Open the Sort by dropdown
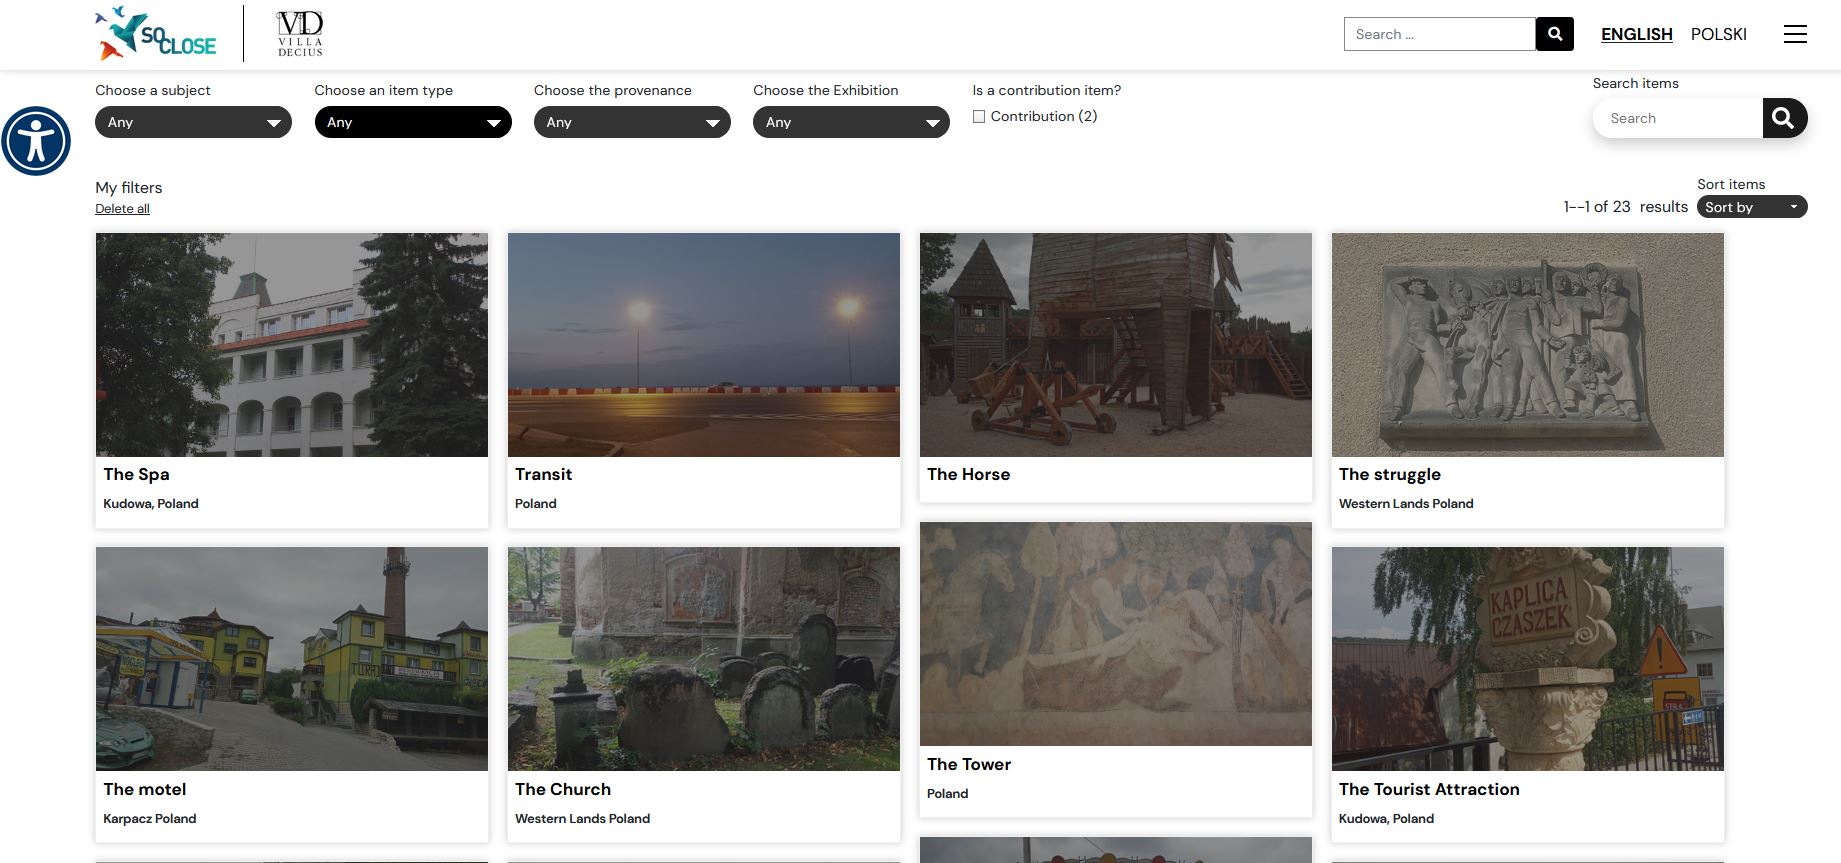 point(1752,207)
